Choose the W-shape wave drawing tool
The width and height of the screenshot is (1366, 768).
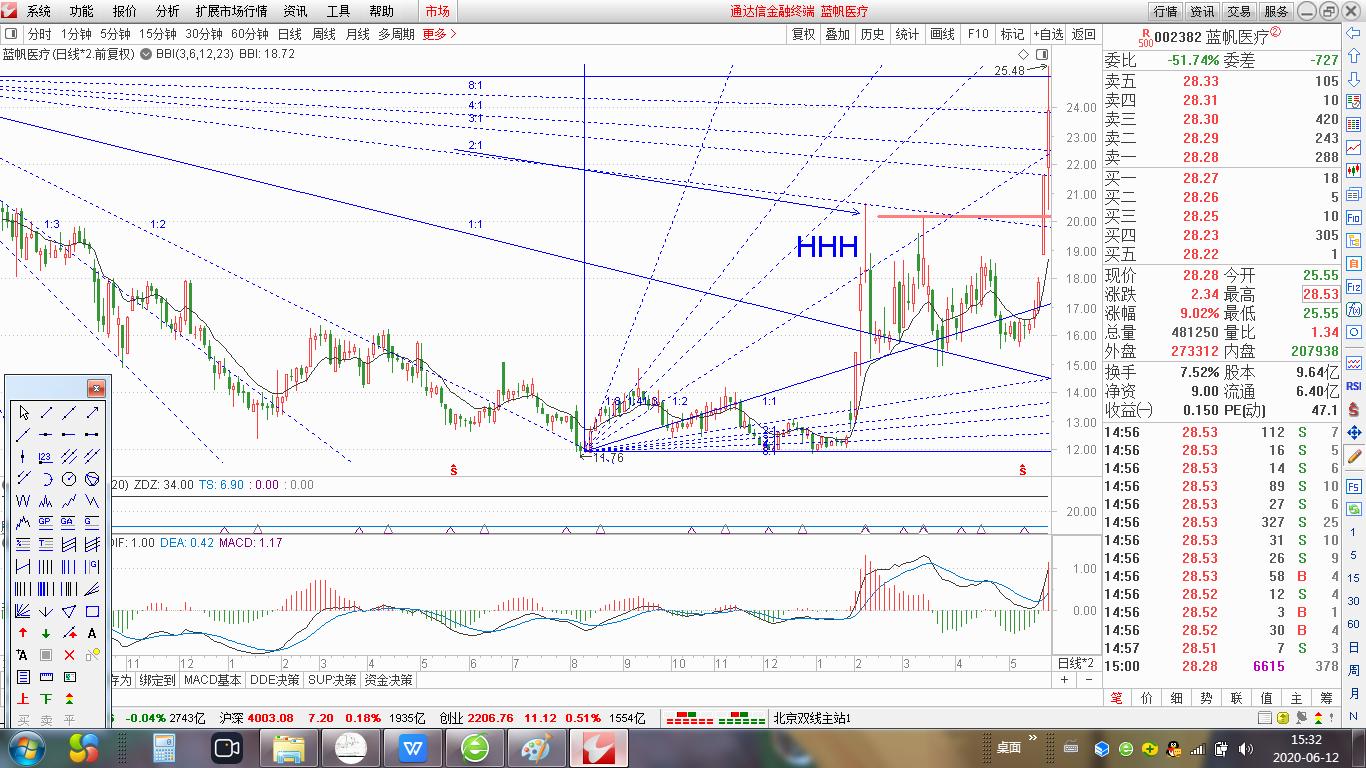click(x=23, y=501)
